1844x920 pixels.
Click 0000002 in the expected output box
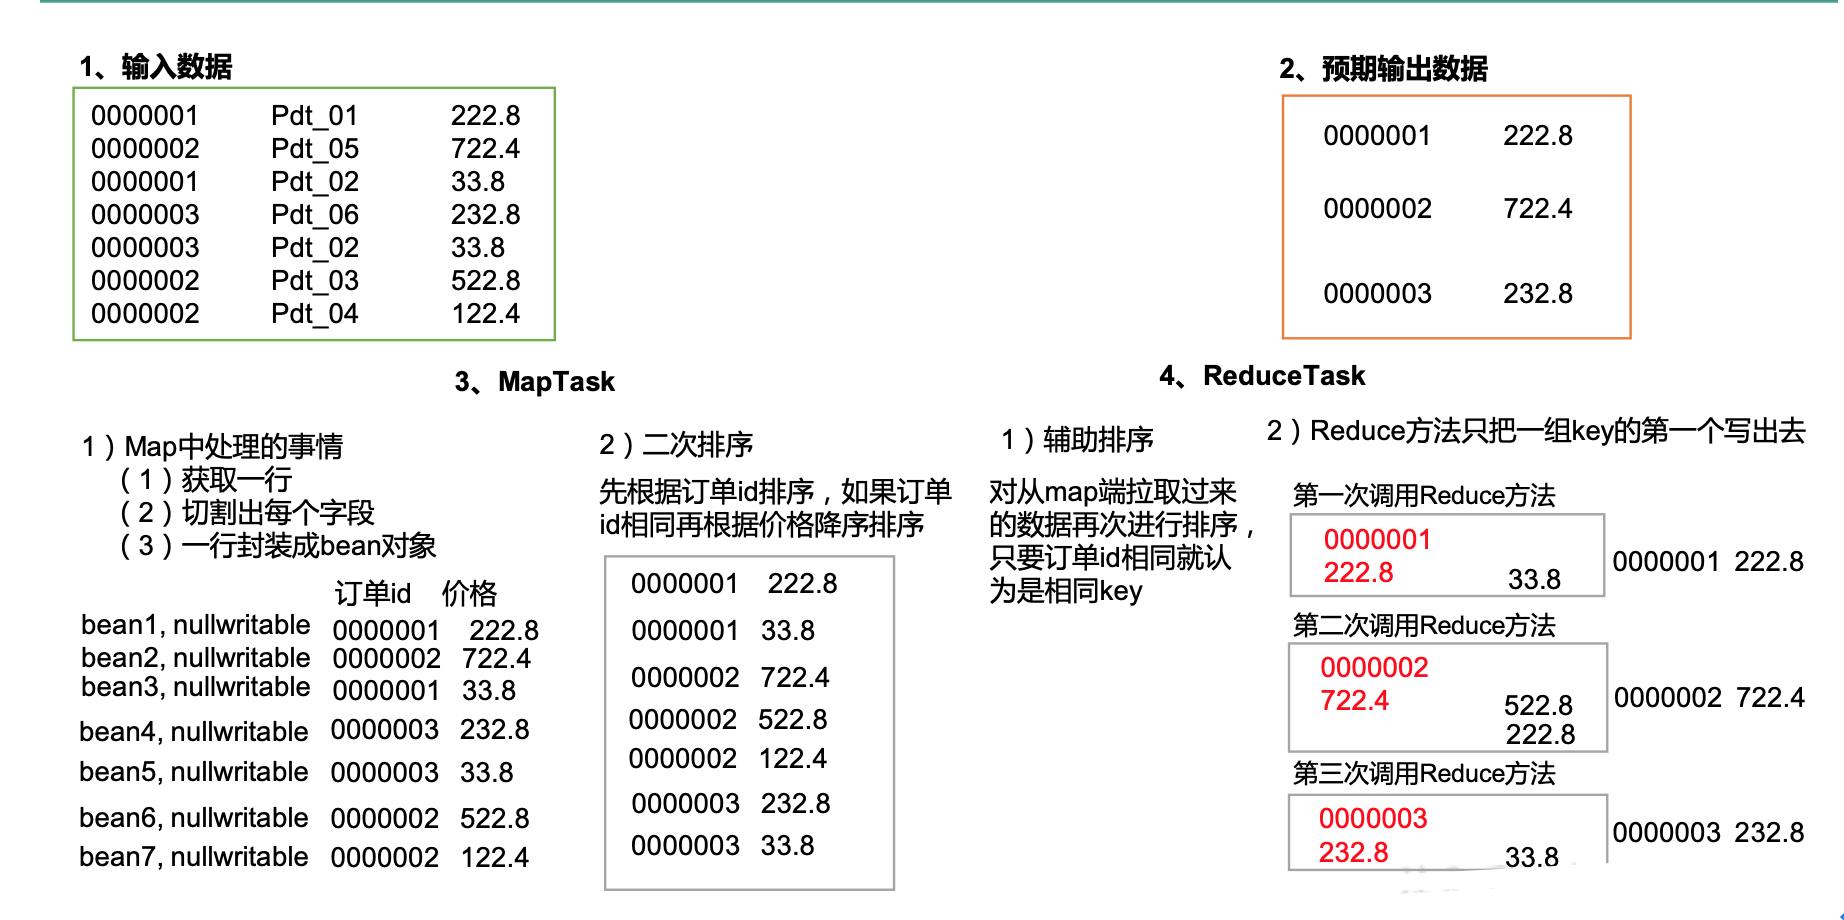1377,209
